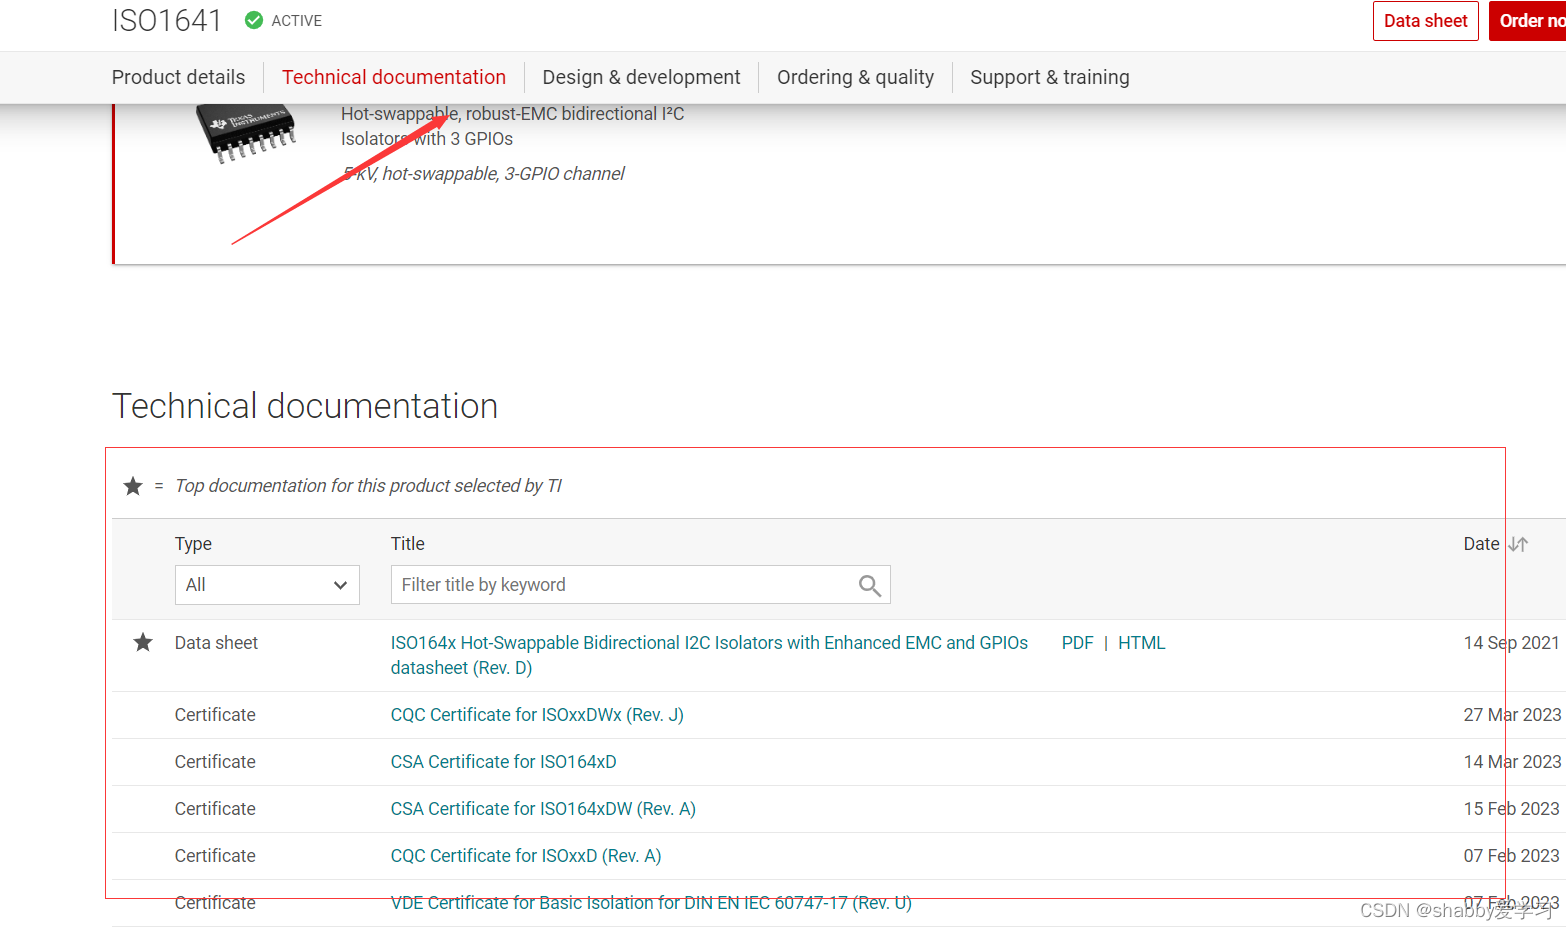The height and width of the screenshot is (930, 1566).
Task: Click 'Top documentation for this product selected by TI'
Action: pos(368,486)
